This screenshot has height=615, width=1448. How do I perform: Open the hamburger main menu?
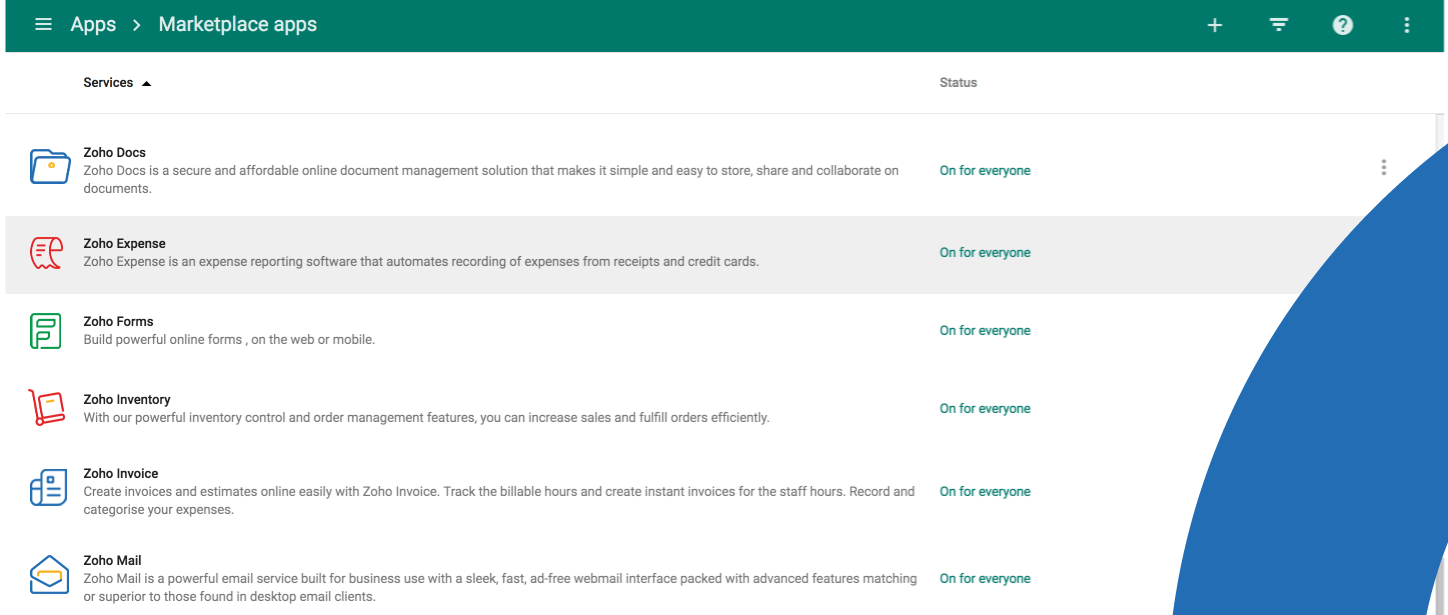click(x=43, y=24)
